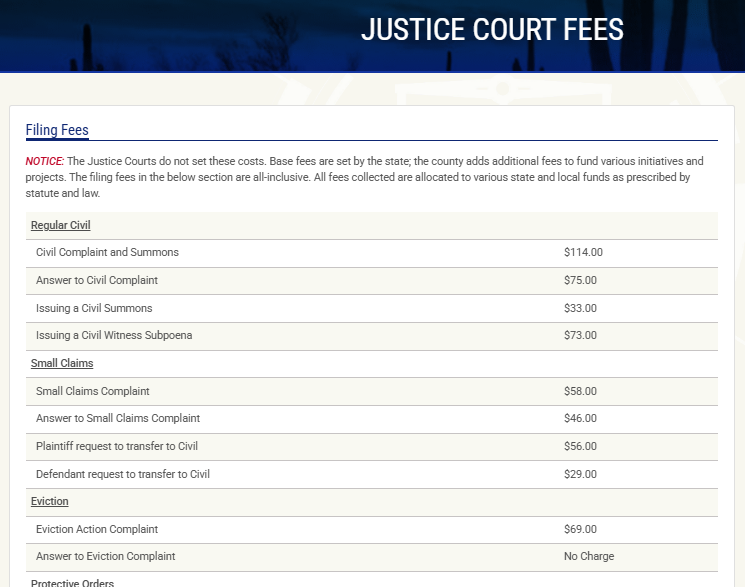Click the Justice Court Fees page title

click(492, 30)
